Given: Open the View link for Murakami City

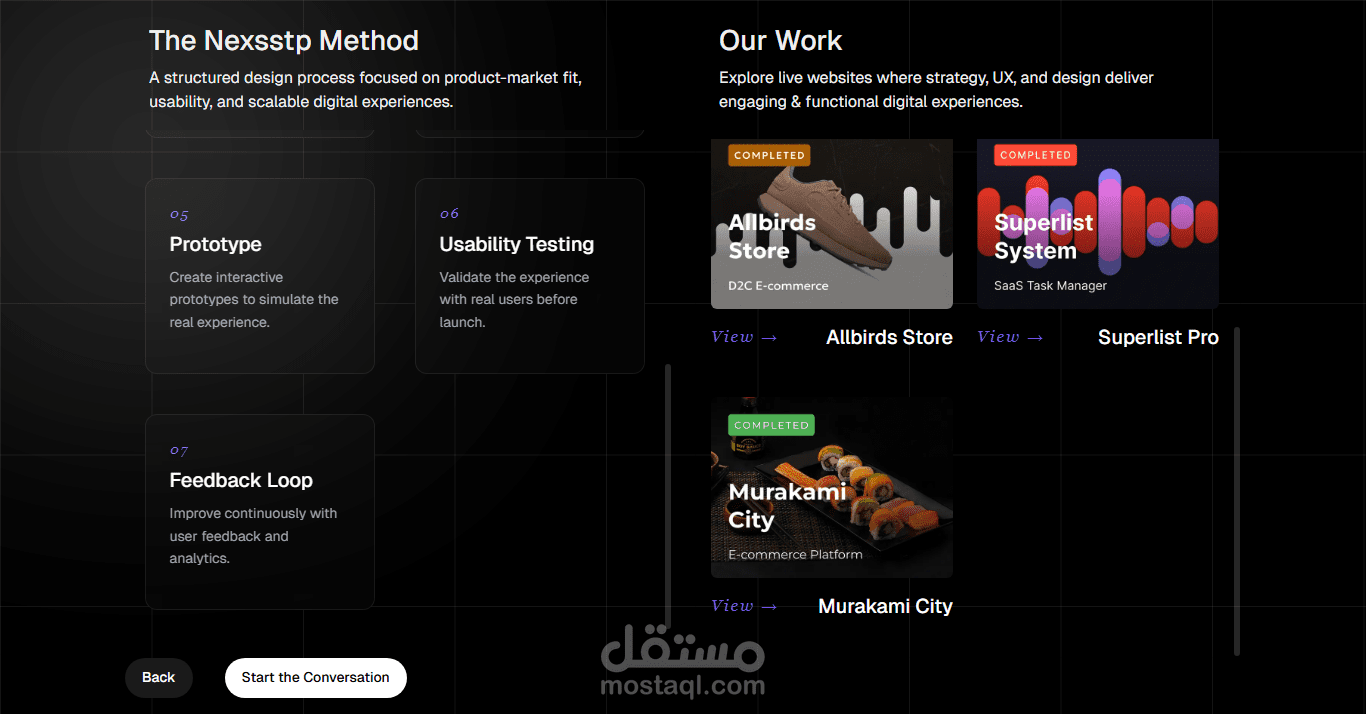Looking at the screenshot, I should (x=744, y=606).
